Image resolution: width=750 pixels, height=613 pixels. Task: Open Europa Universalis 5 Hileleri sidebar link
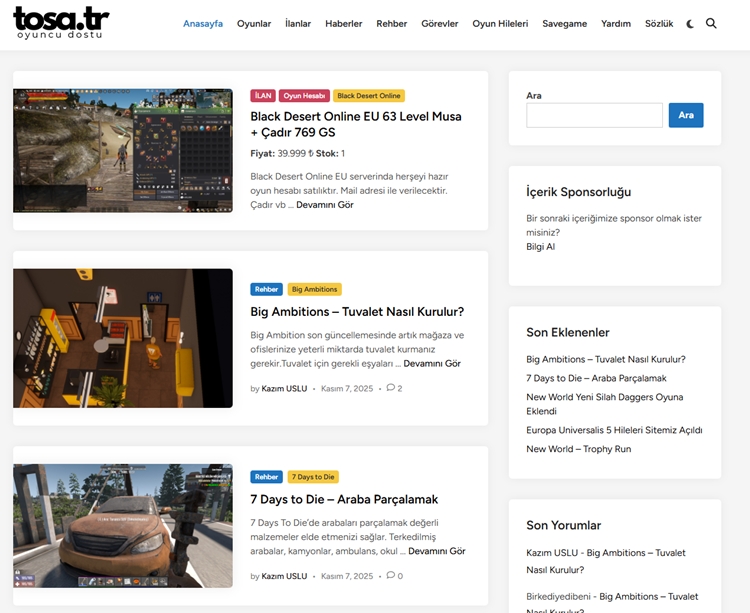614,430
